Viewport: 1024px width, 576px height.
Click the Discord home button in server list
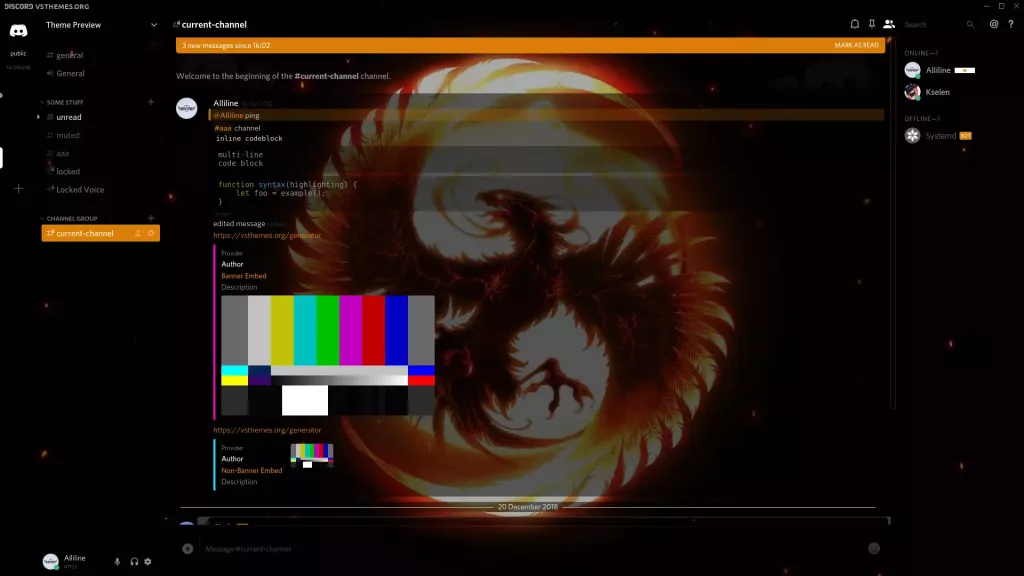tap(17, 31)
